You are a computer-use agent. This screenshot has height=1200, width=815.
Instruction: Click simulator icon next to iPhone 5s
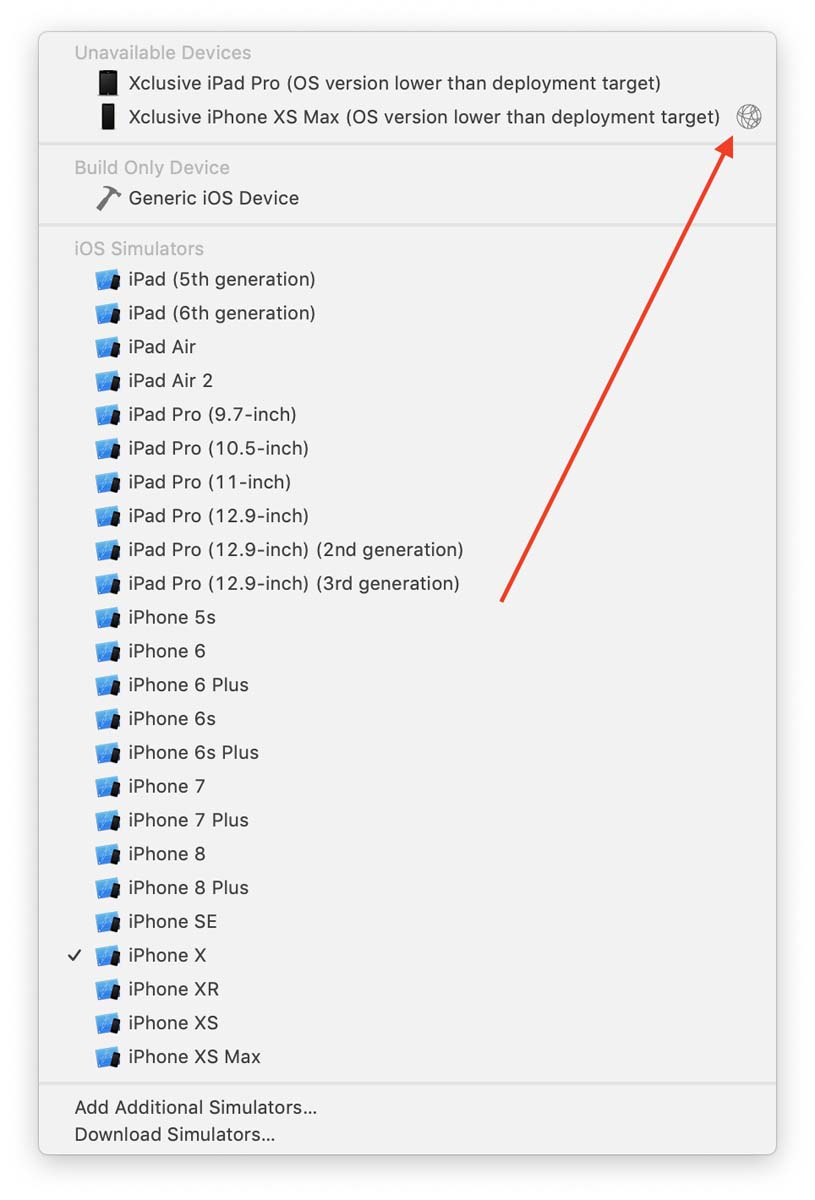click(108, 618)
